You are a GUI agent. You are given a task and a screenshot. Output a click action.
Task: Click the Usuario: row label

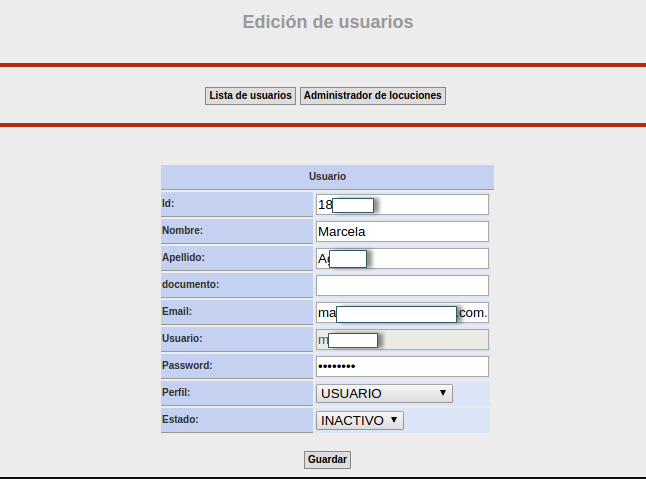pyautogui.click(x=182, y=338)
